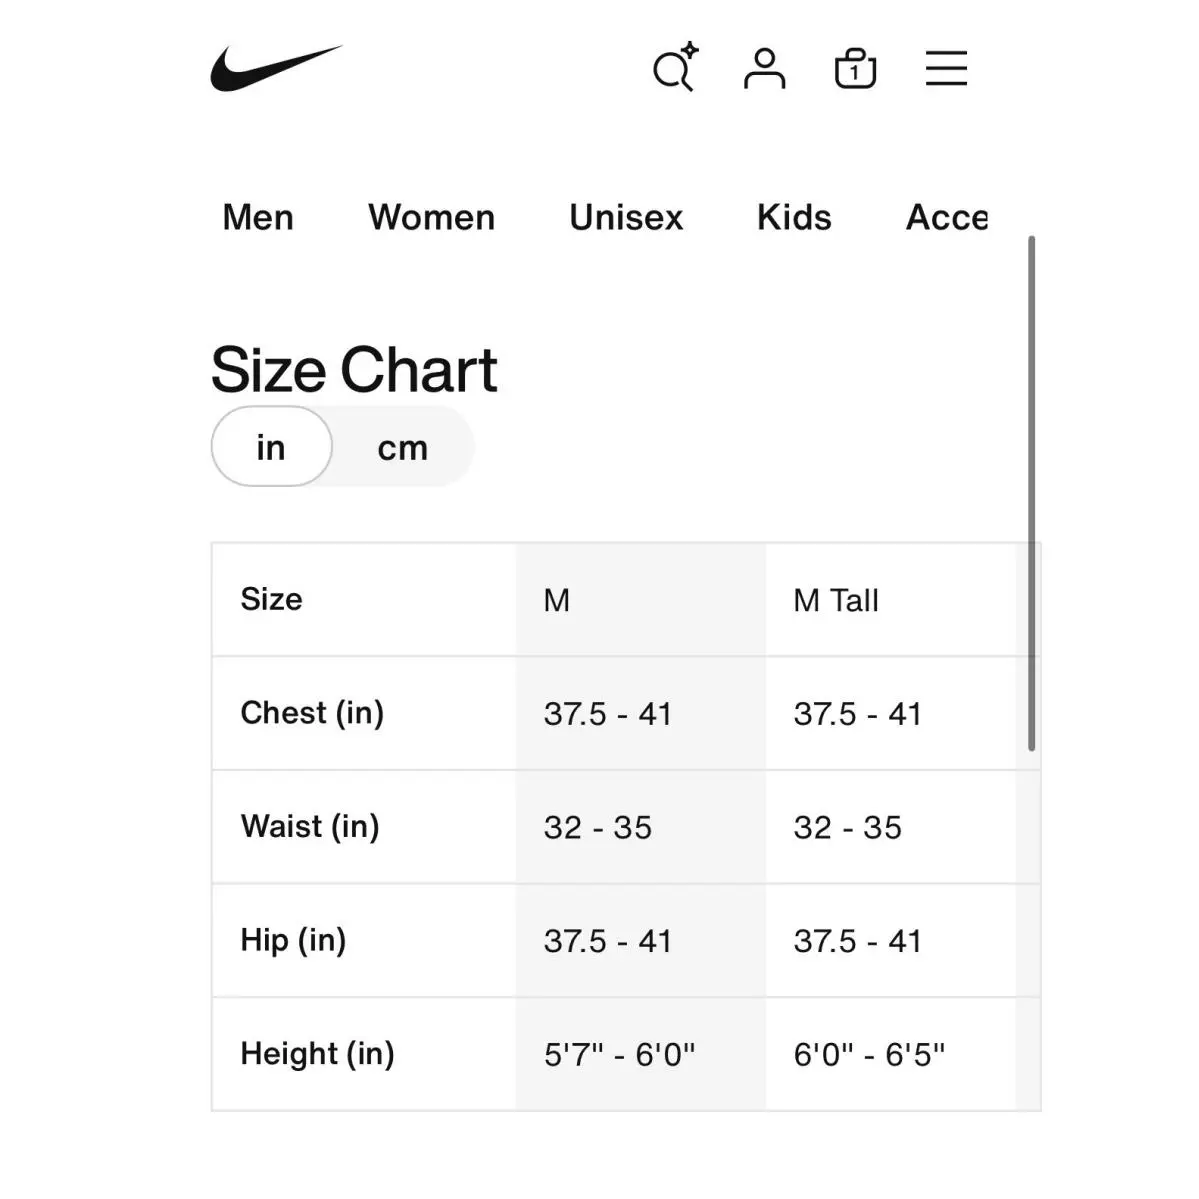Screen dimensions: 1199x1199
Task: Open the account profile icon
Action: tap(765, 68)
